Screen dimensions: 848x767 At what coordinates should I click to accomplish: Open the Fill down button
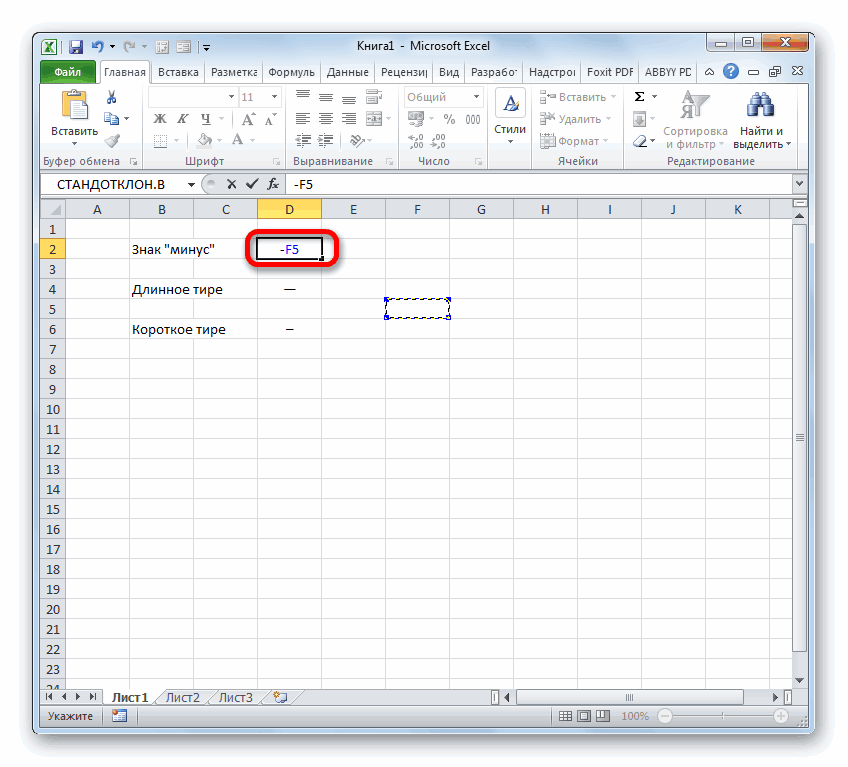coord(639,119)
